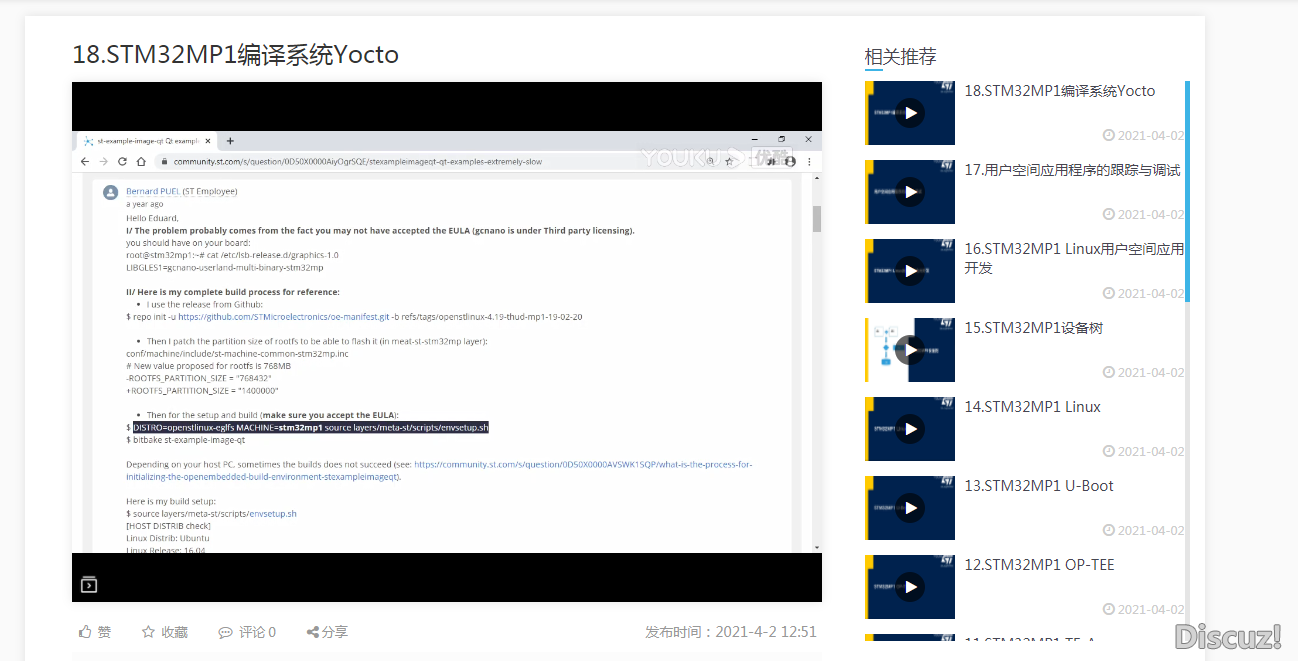Play the 18.STM32MP1编译系统Yocto thumbnail in recommendations
The height and width of the screenshot is (661, 1298).
(909, 113)
